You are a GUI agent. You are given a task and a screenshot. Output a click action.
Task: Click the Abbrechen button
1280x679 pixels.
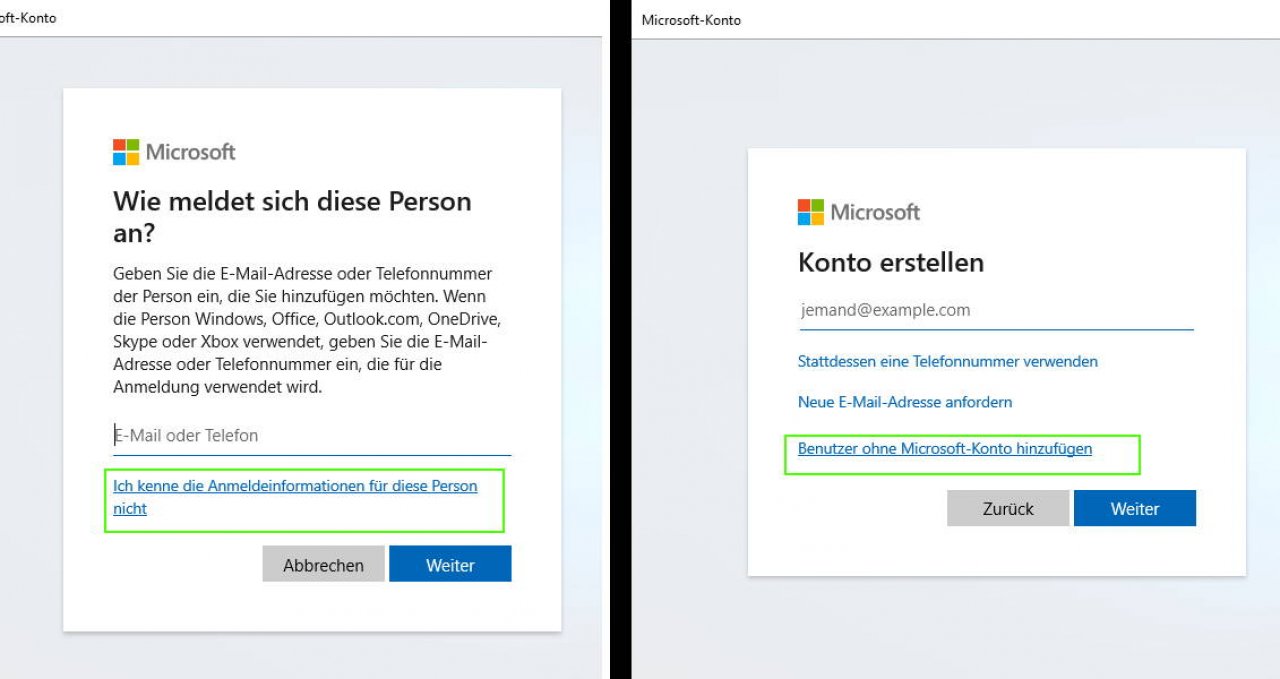(323, 565)
